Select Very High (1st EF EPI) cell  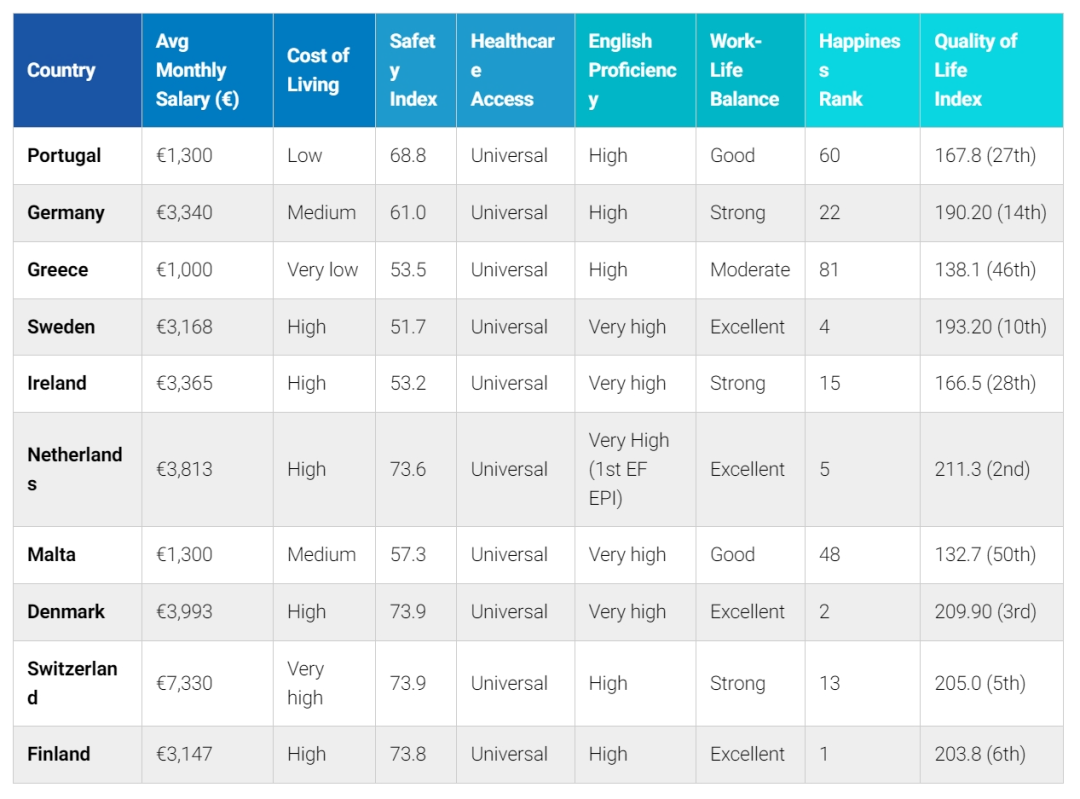[635, 470]
